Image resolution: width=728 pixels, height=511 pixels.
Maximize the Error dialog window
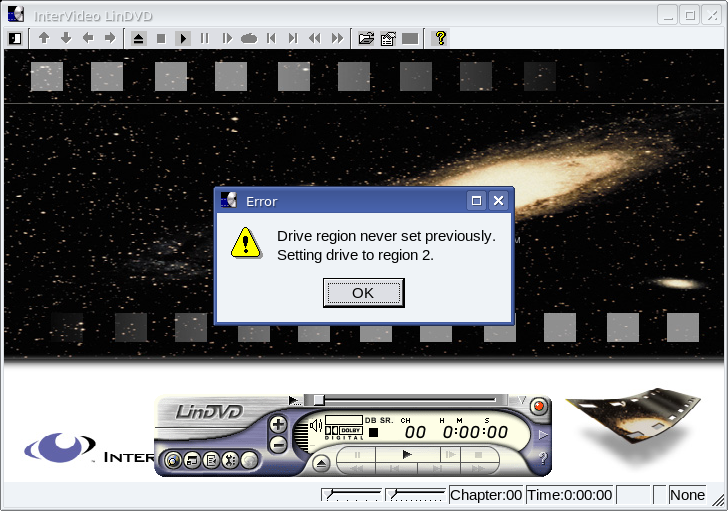(476, 201)
